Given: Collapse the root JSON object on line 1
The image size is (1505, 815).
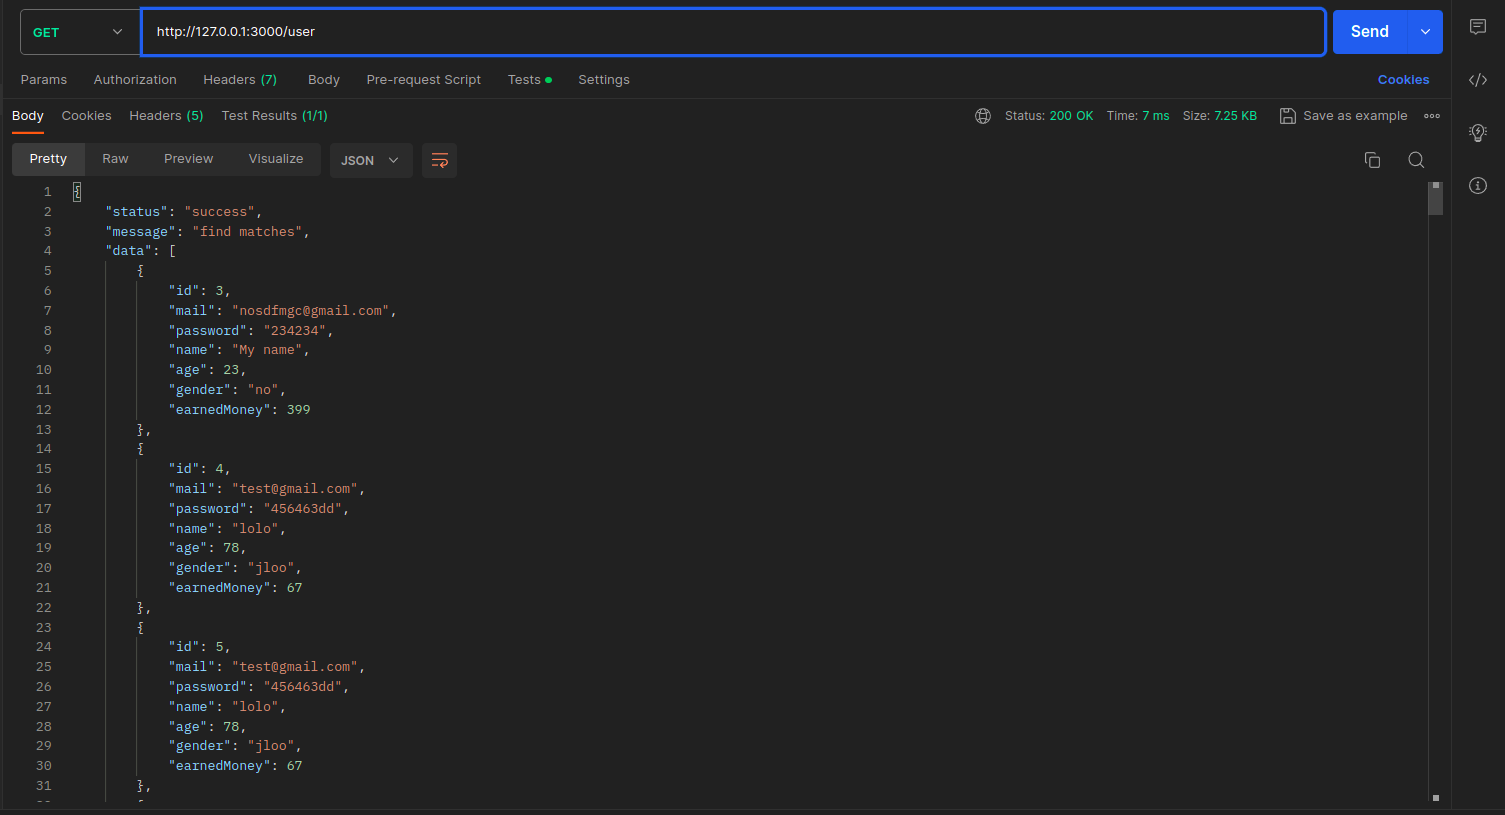Looking at the screenshot, I should pyautogui.click(x=77, y=191).
